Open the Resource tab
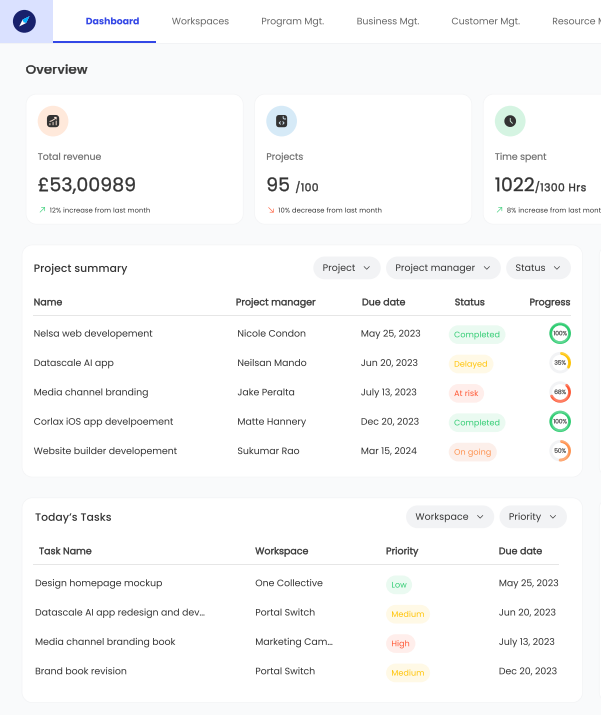This screenshot has width=601, height=715. [576, 21]
